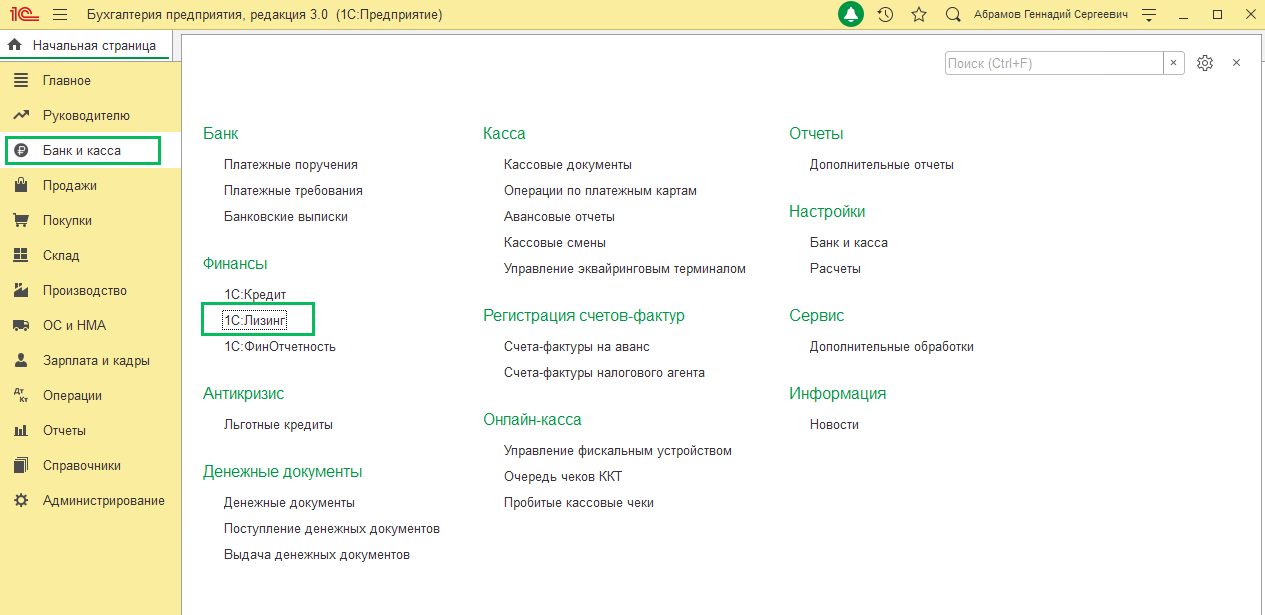Open notifications bell icon
1265x615 pixels.
coord(851,15)
